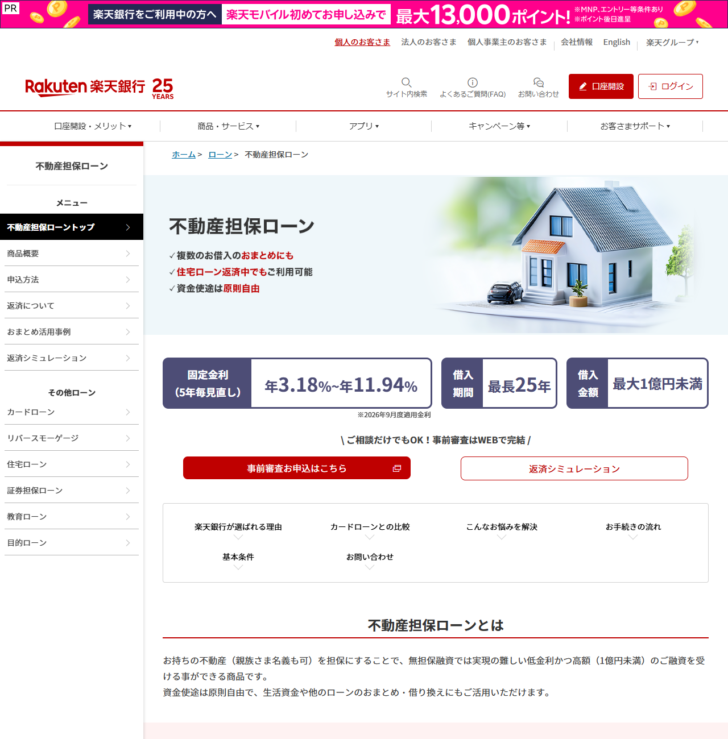
Task: Expand 口座開設・メリット menu
Action: (92, 126)
